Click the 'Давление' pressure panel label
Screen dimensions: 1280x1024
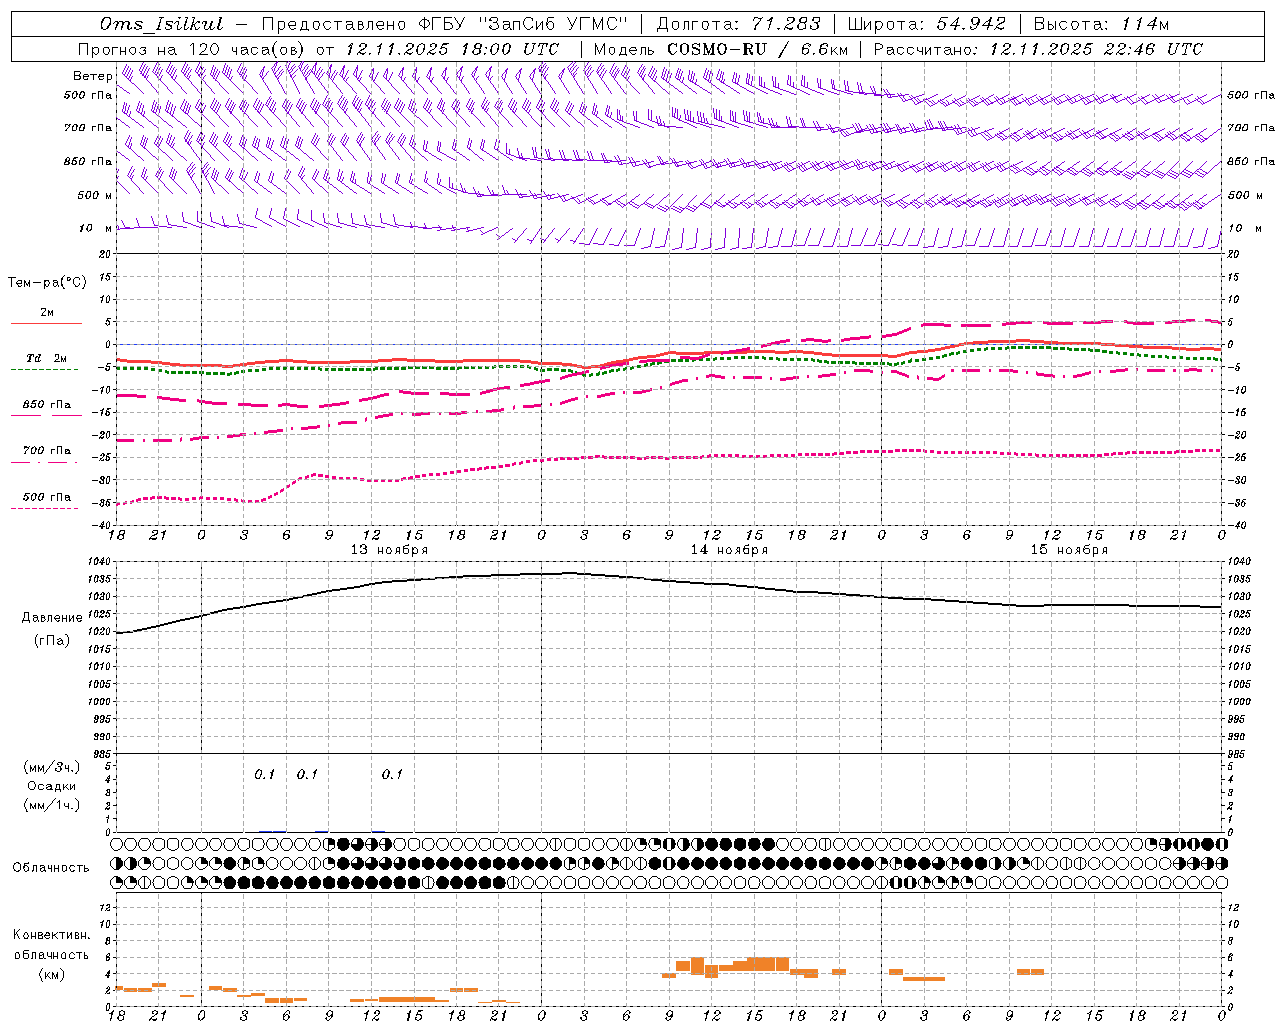pos(52,618)
